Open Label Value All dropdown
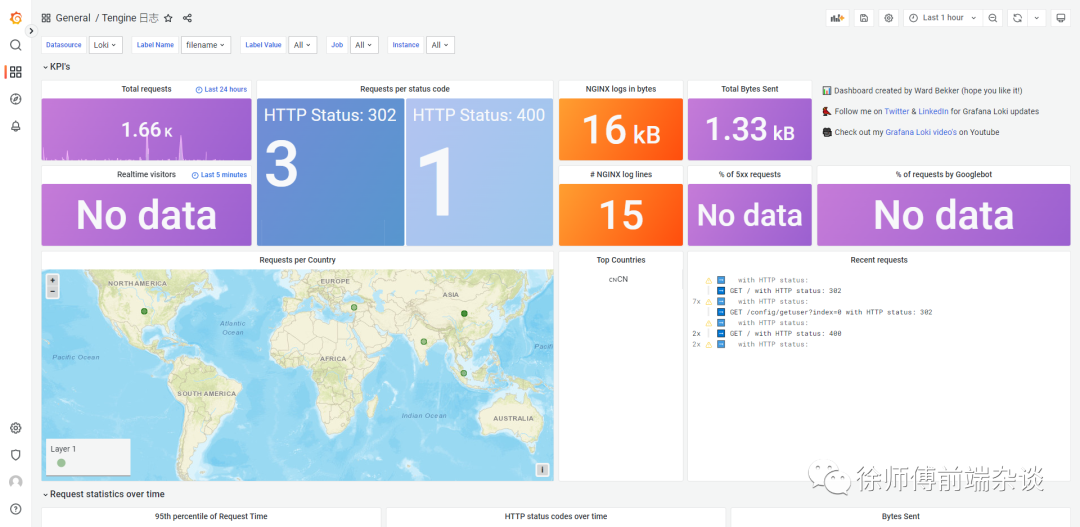 coord(302,45)
